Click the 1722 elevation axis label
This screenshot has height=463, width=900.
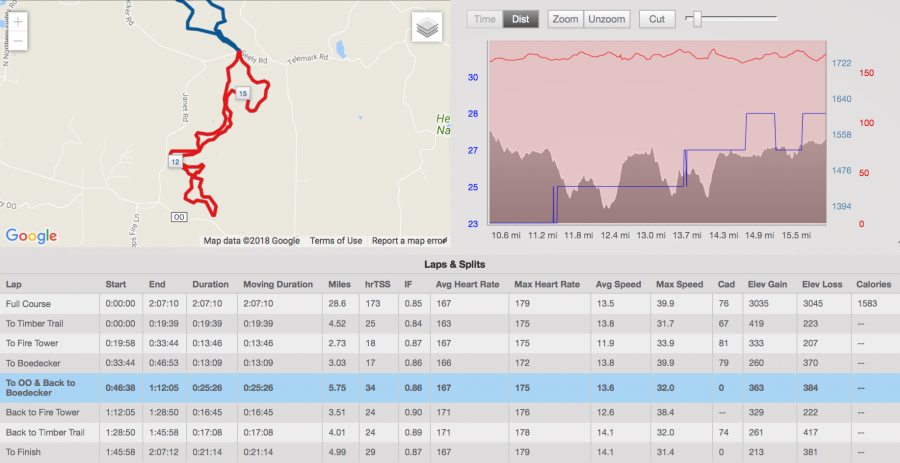(x=841, y=63)
